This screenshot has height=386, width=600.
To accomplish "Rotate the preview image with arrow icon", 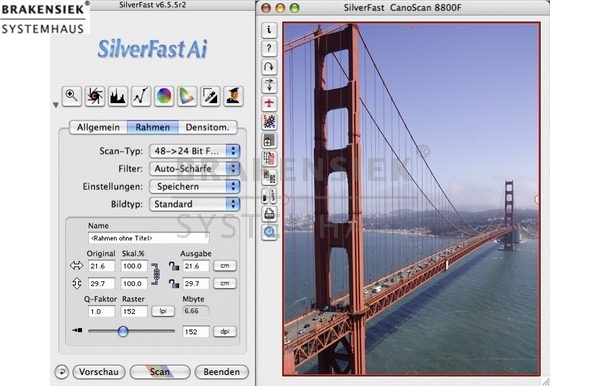I will (269, 67).
